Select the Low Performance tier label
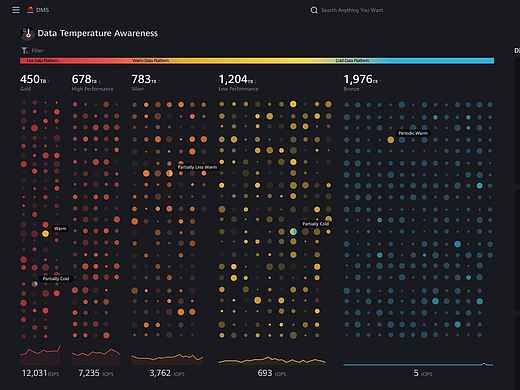The width and height of the screenshot is (520, 390). click(x=238, y=89)
